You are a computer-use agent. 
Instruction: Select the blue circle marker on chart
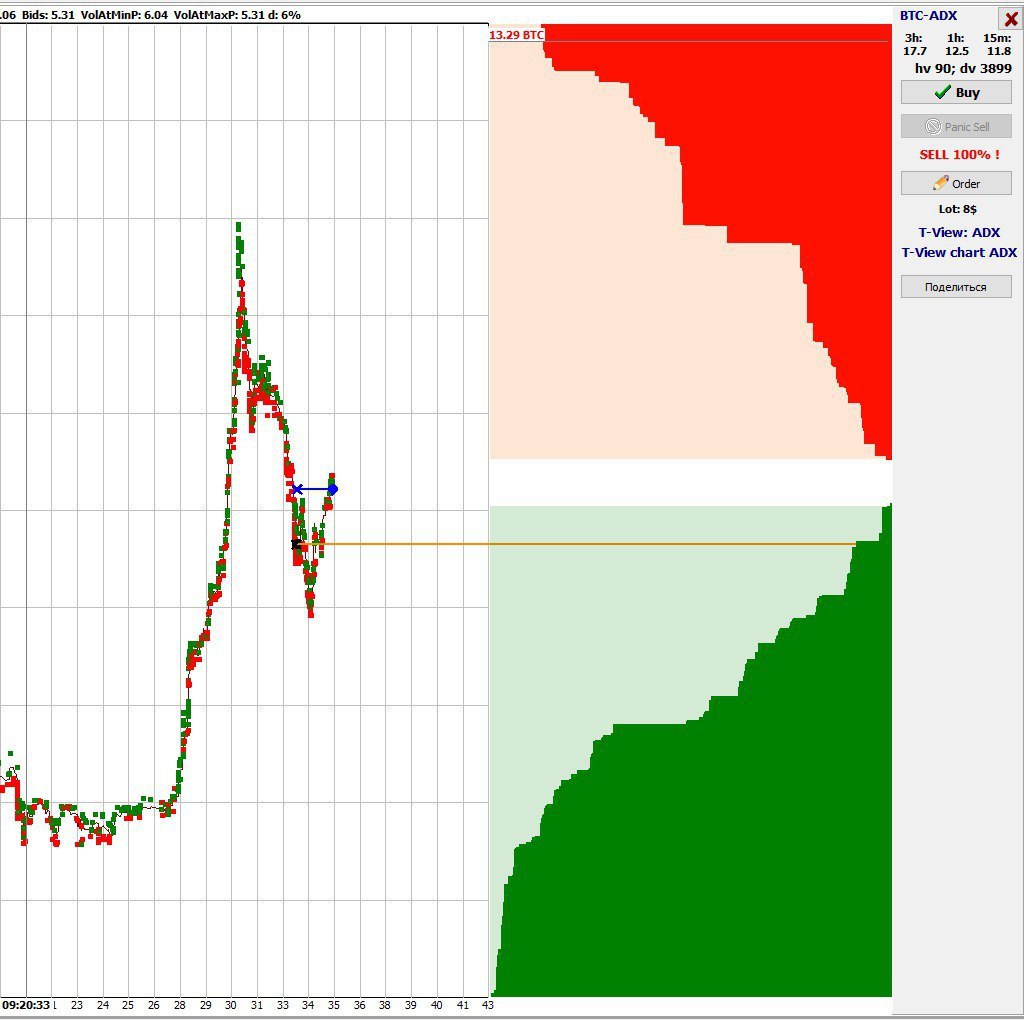tap(333, 489)
